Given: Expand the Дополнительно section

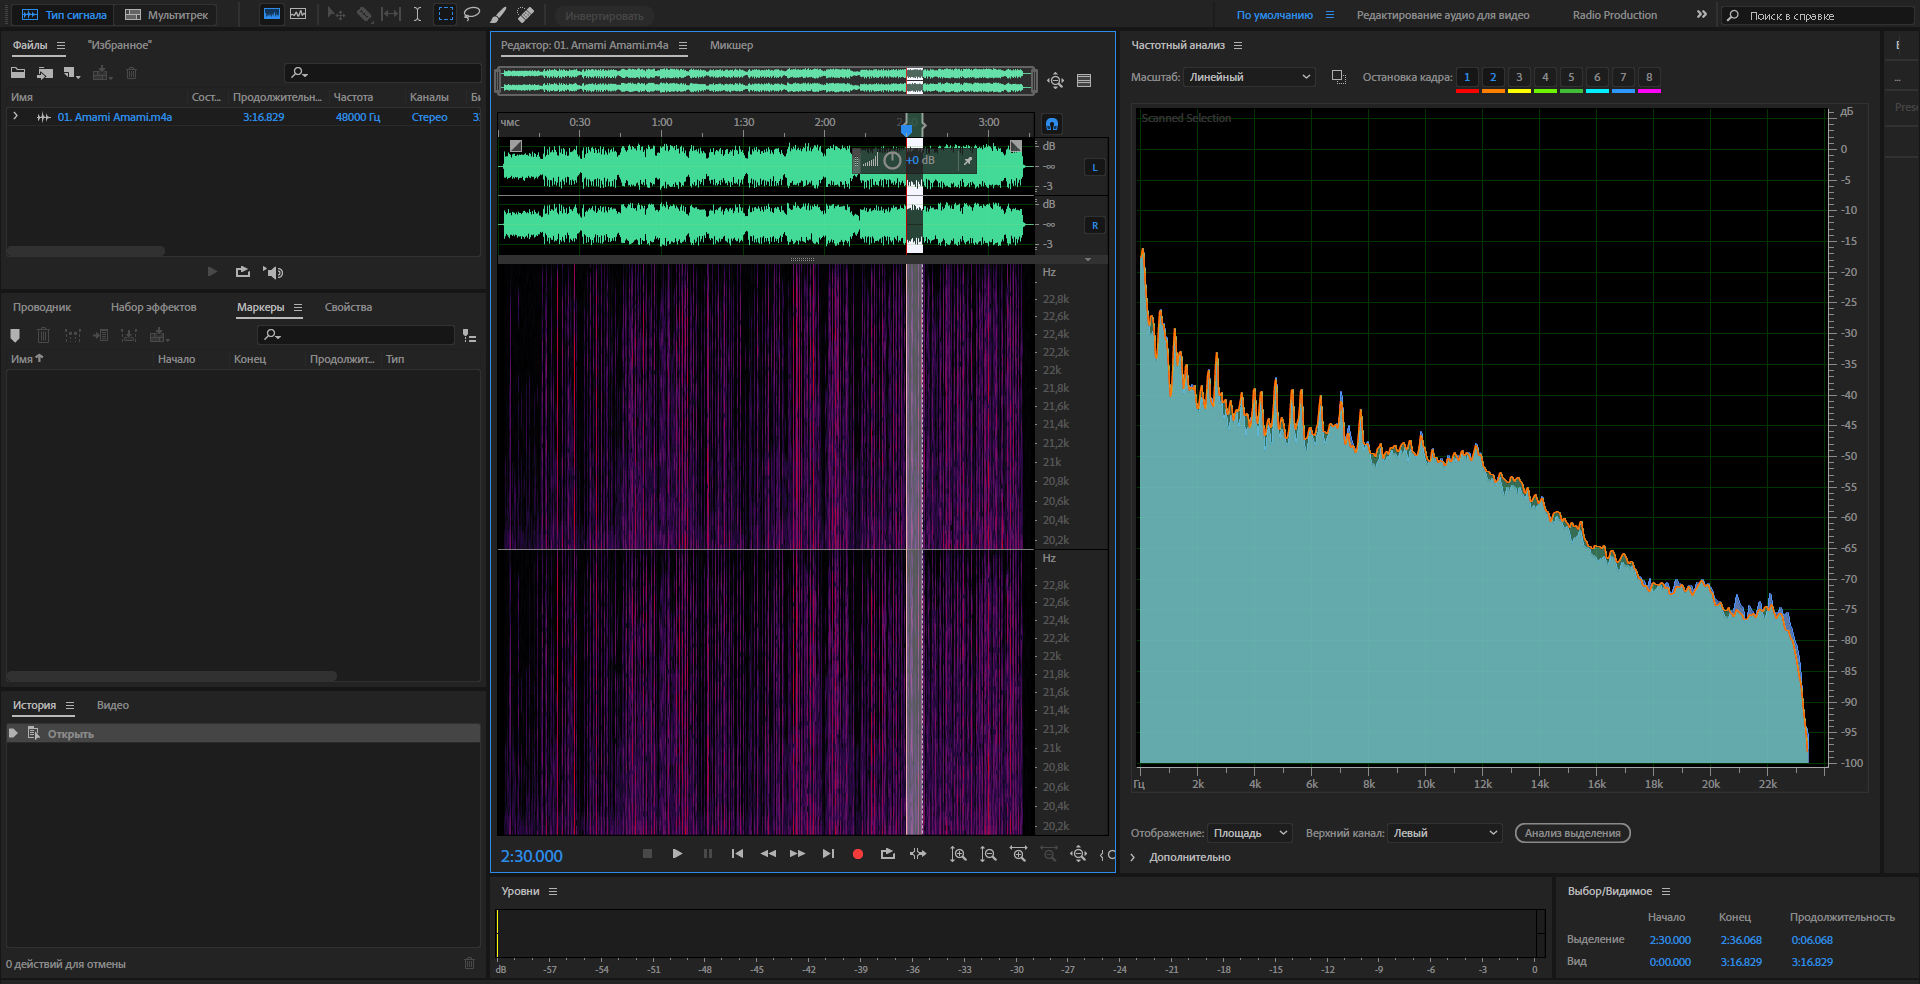Looking at the screenshot, I should [1133, 857].
